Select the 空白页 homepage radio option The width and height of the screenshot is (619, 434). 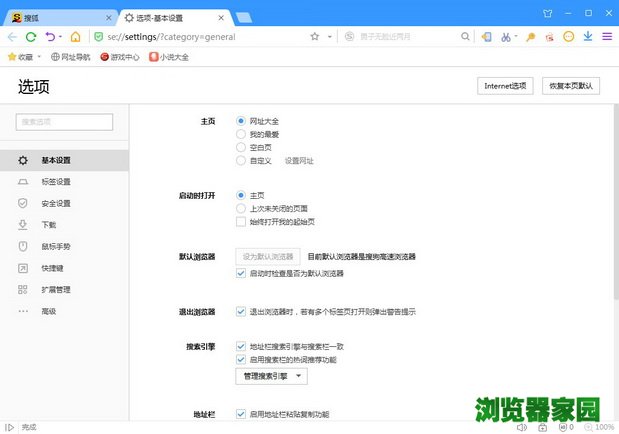point(241,147)
